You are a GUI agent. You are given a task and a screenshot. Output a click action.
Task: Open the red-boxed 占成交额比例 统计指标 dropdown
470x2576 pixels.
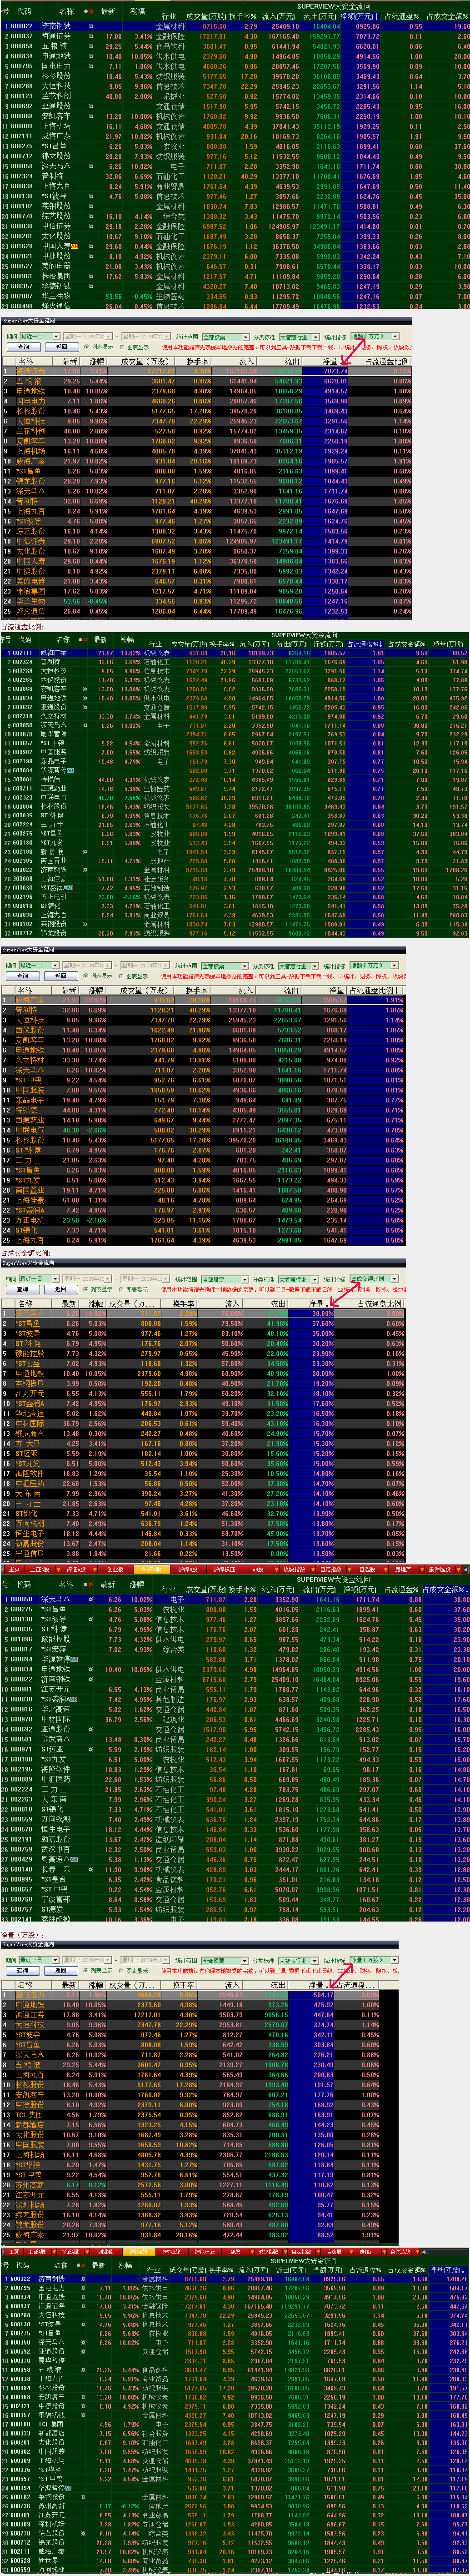[x=373, y=1278]
